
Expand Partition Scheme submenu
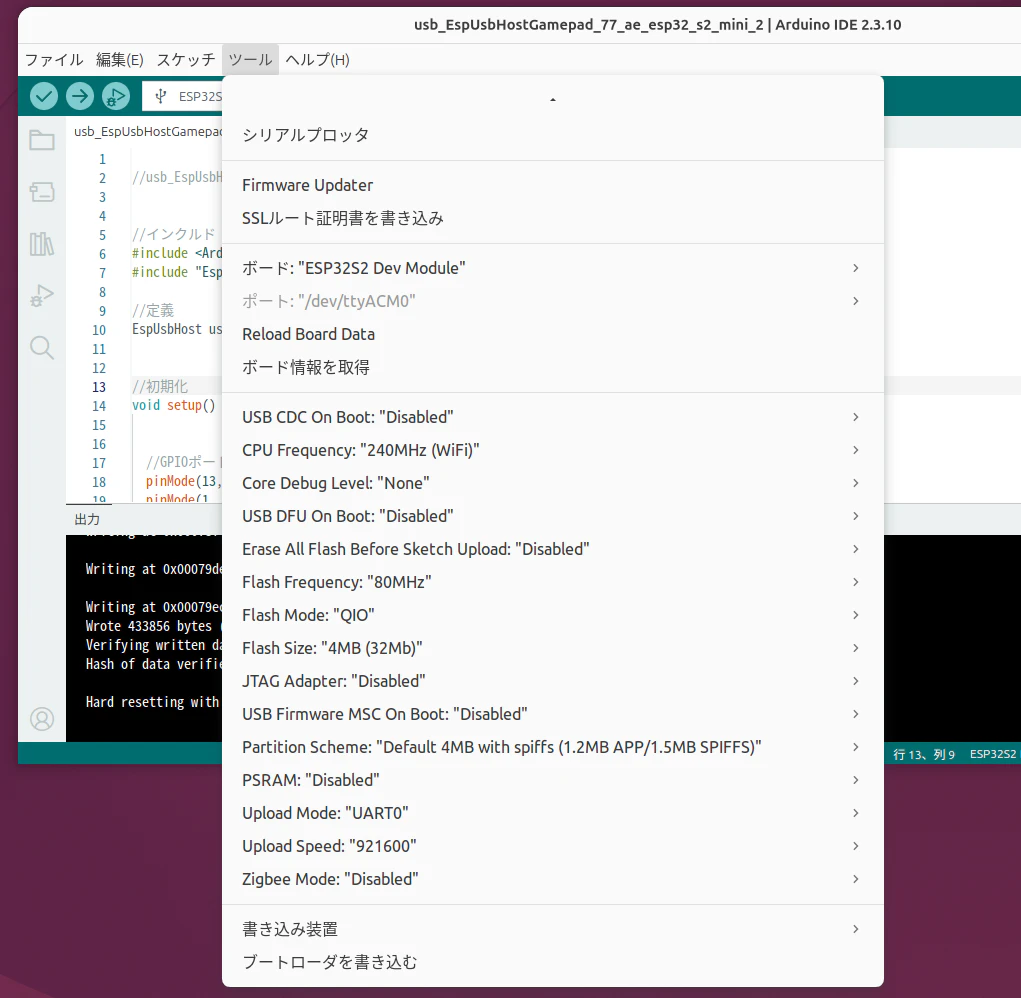[x=552, y=747]
